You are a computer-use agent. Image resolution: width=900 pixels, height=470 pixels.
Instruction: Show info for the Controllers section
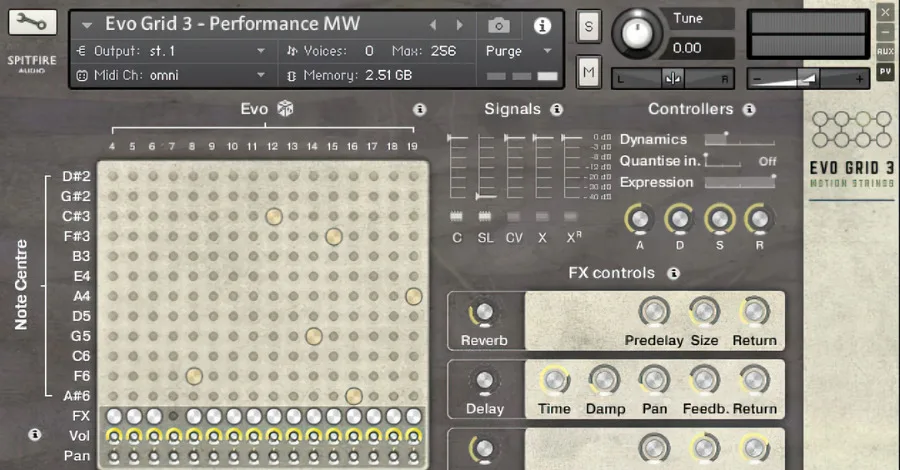click(749, 109)
